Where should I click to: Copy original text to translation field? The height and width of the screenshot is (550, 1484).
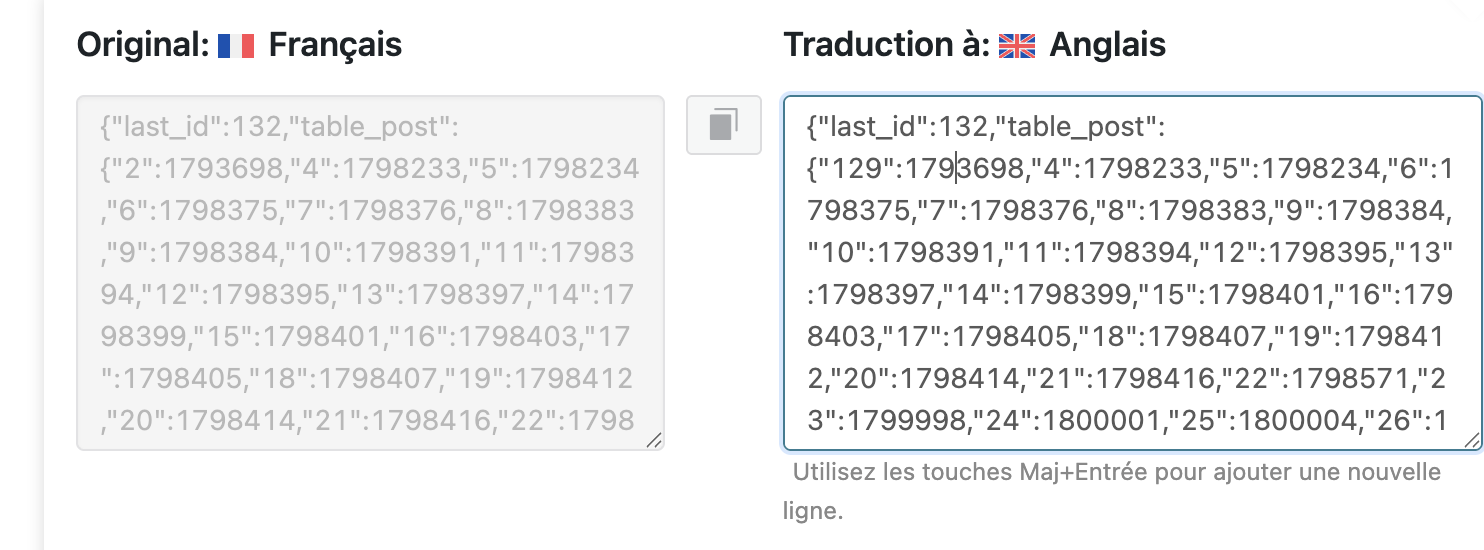(724, 125)
